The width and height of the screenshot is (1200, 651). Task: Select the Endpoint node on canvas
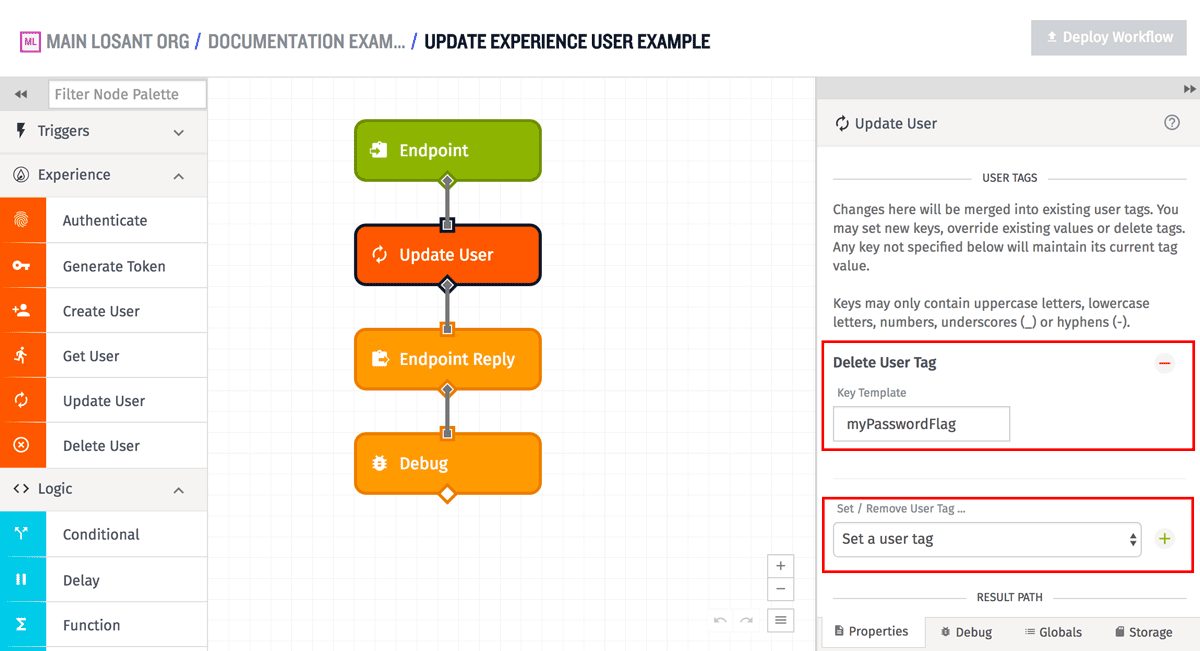click(x=447, y=150)
